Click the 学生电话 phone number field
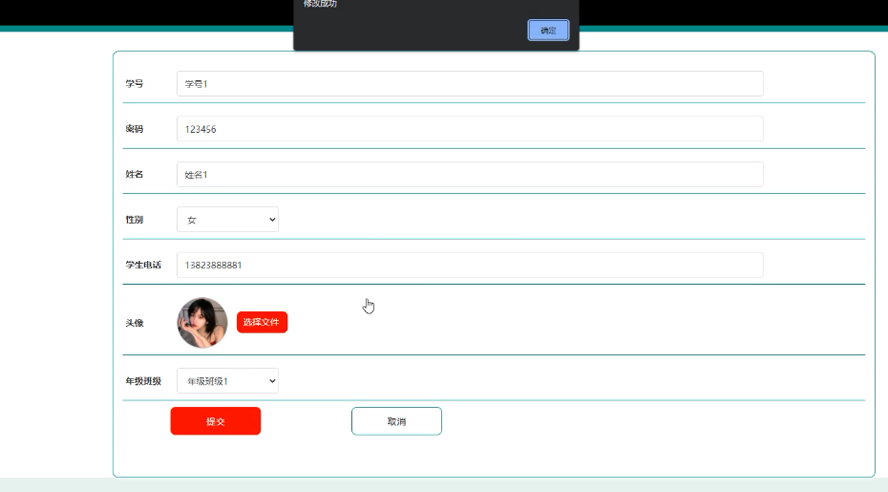Viewport: 888px width, 492px height. [470, 265]
